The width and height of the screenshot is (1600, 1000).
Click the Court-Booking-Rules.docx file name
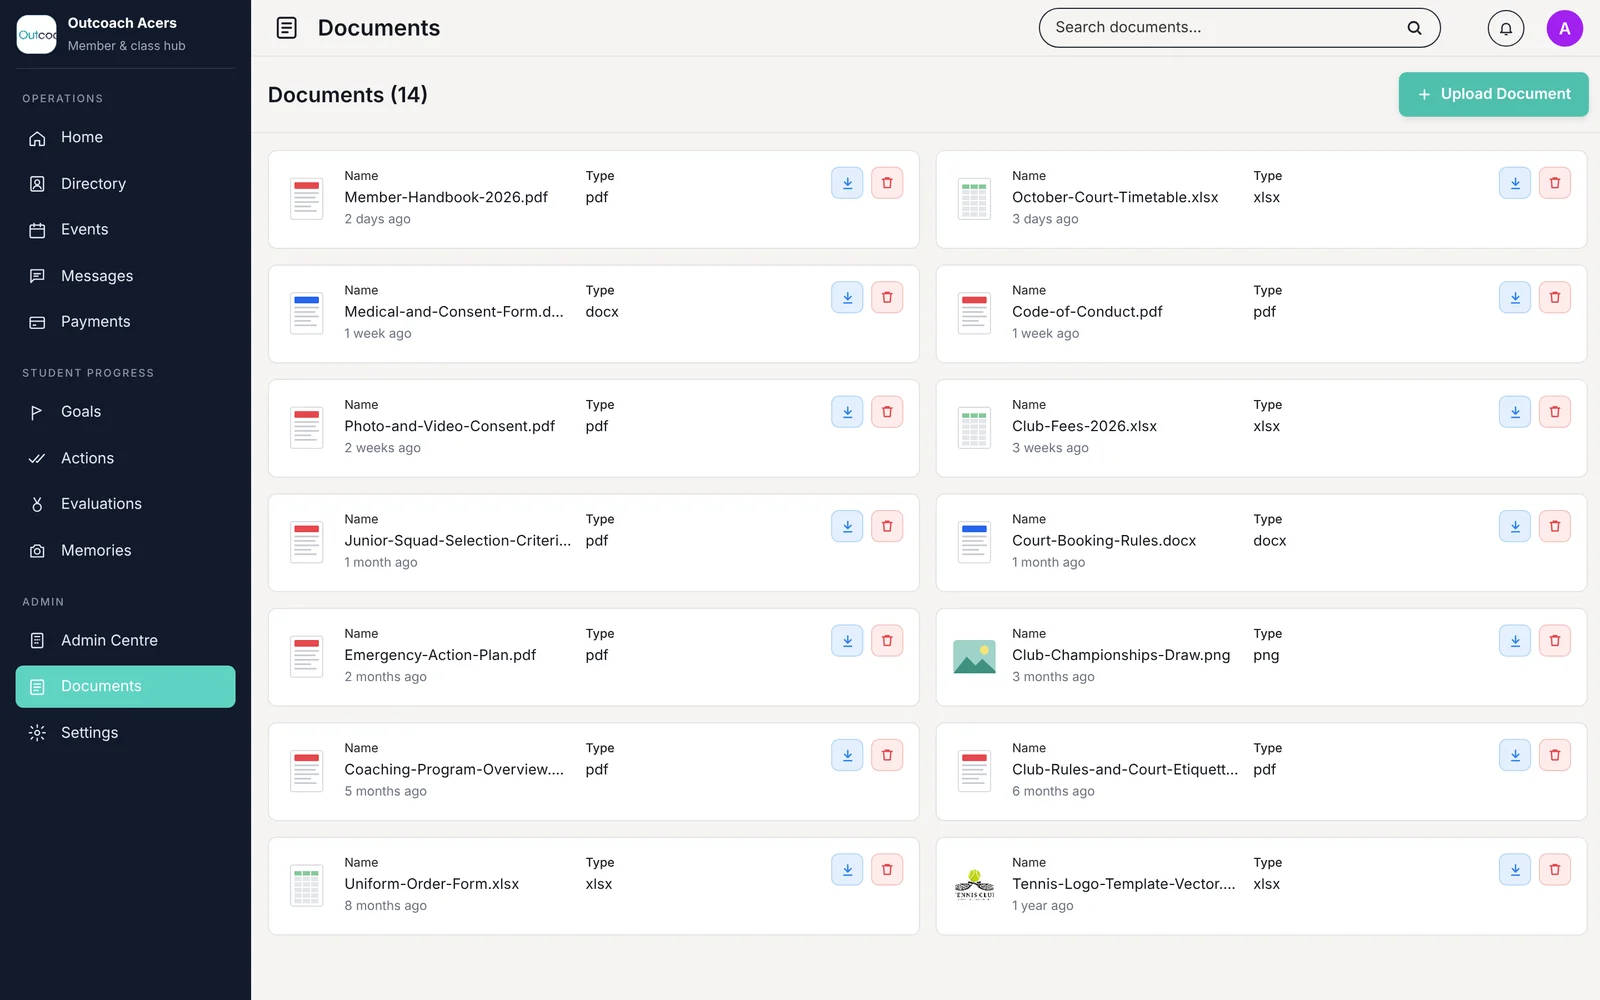click(1104, 541)
